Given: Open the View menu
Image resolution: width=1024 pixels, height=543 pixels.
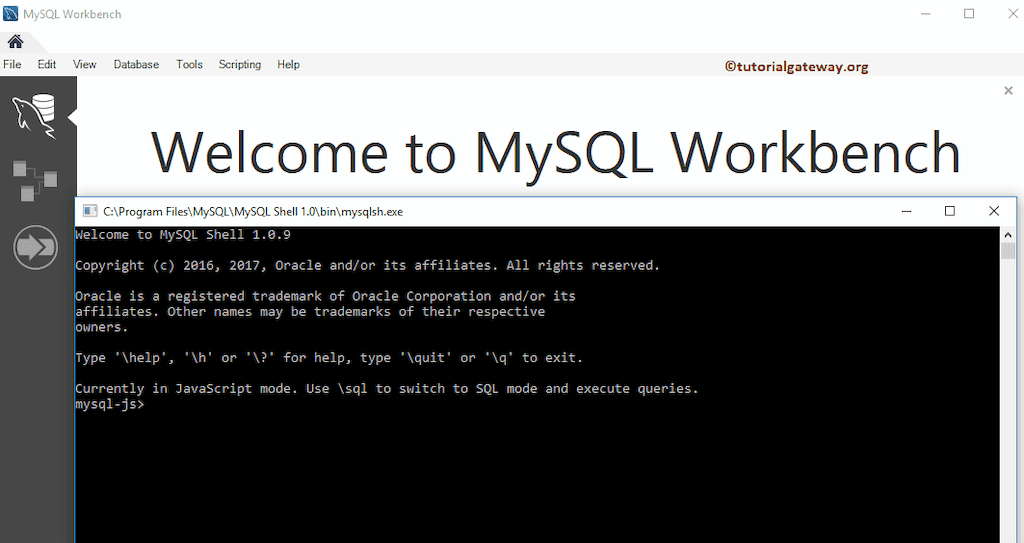Looking at the screenshot, I should (84, 64).
